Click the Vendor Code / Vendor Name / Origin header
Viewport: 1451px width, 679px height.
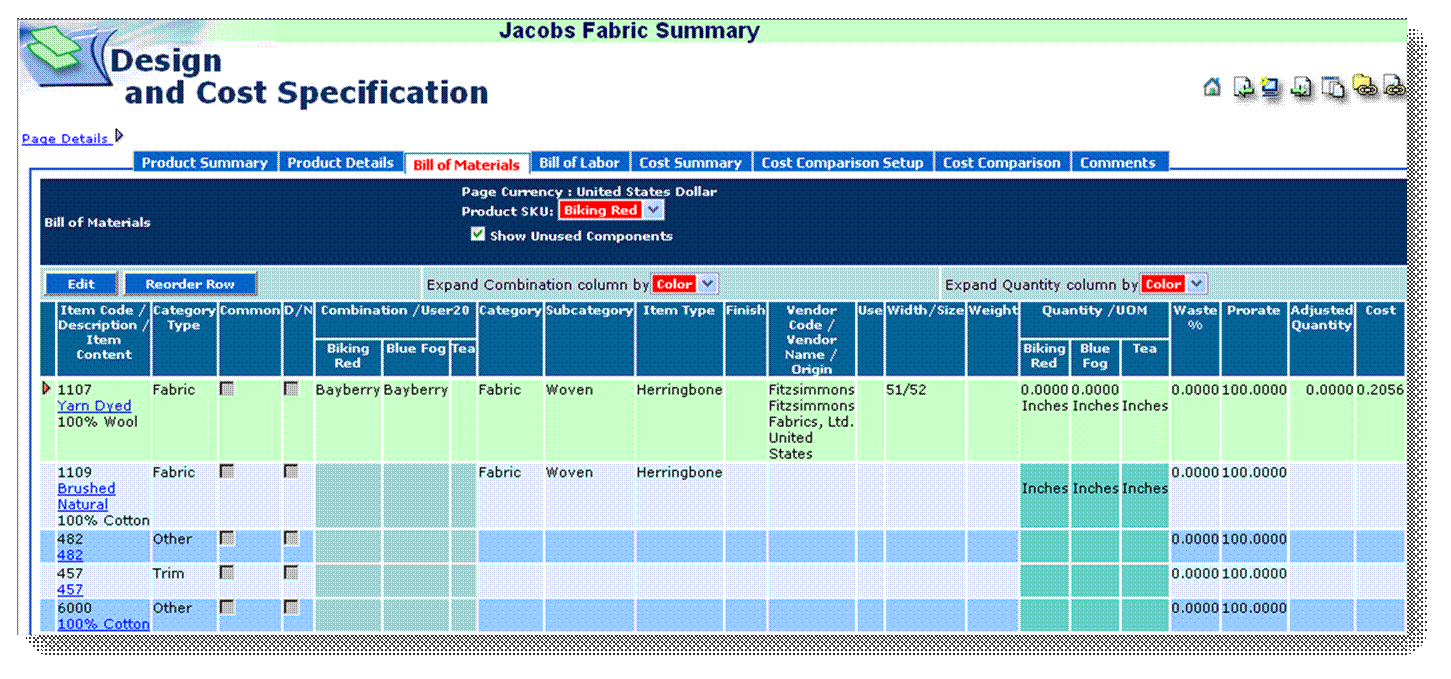click(811, 340)
